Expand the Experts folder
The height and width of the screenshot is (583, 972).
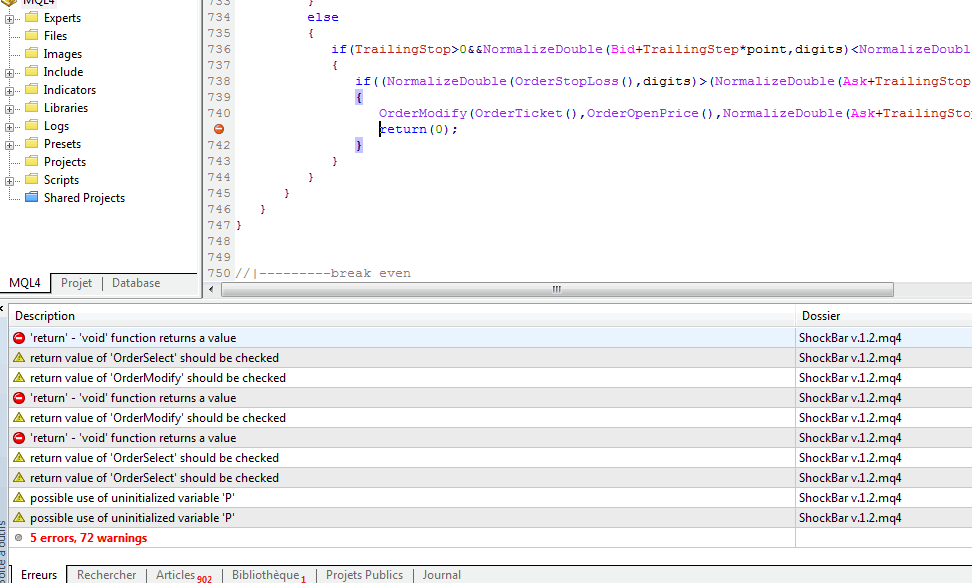point(10,18)
